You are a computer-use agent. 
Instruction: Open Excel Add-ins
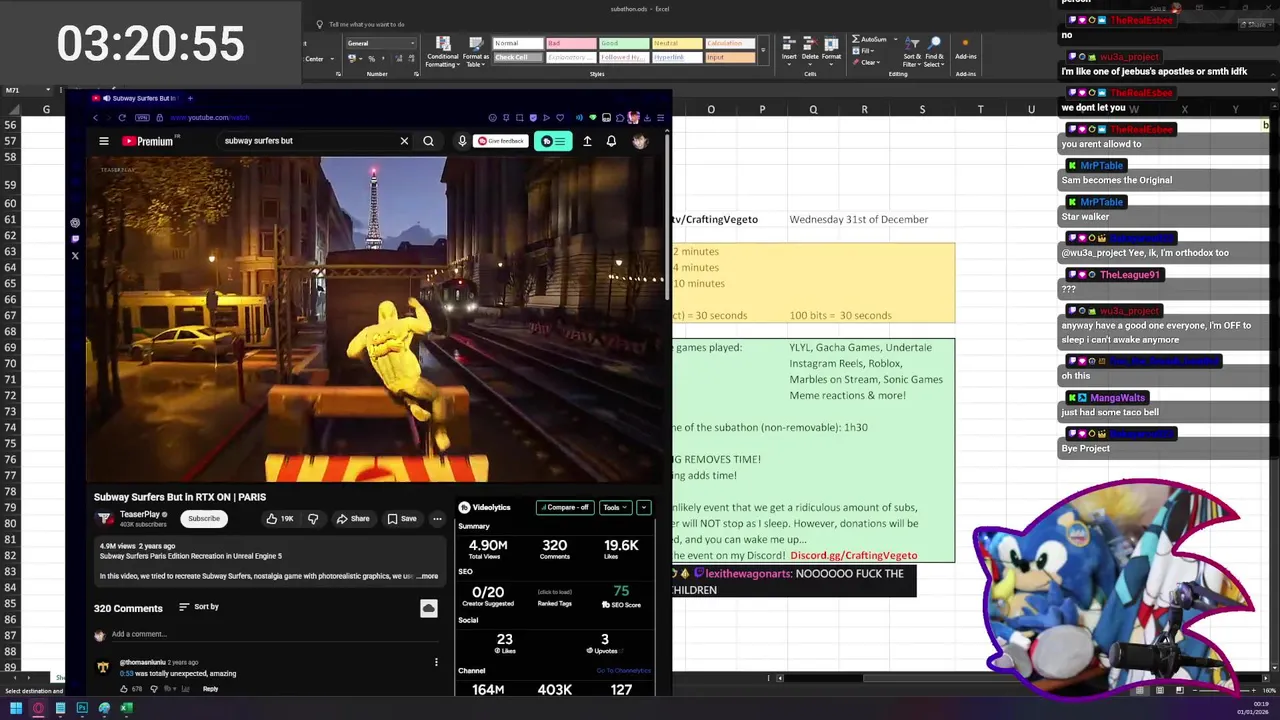coord(965,50)
